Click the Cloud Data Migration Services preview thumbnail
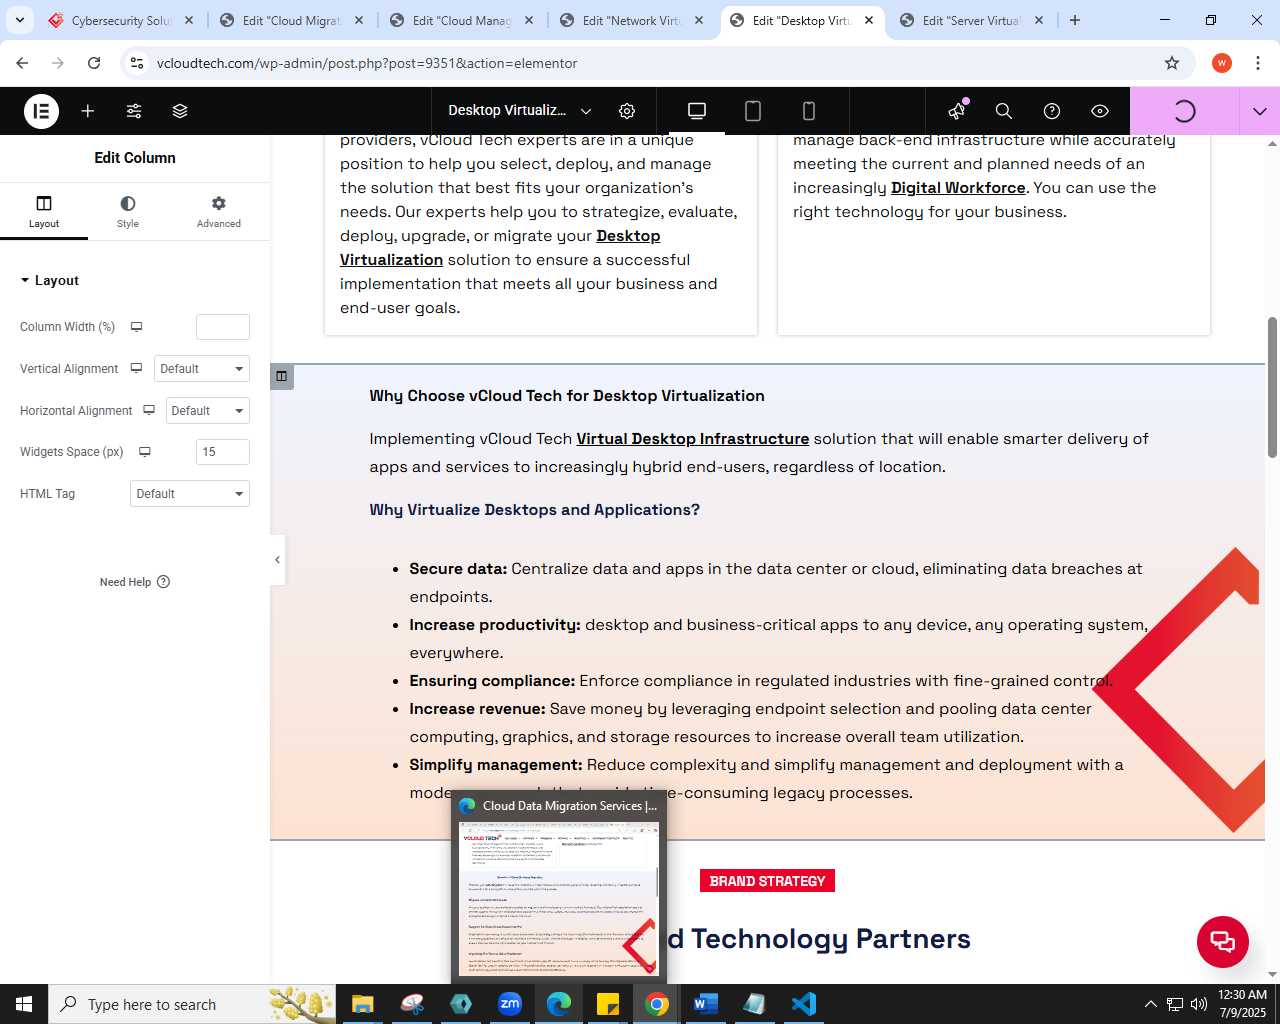1280x1024 pixels. [x=559, y=899]
